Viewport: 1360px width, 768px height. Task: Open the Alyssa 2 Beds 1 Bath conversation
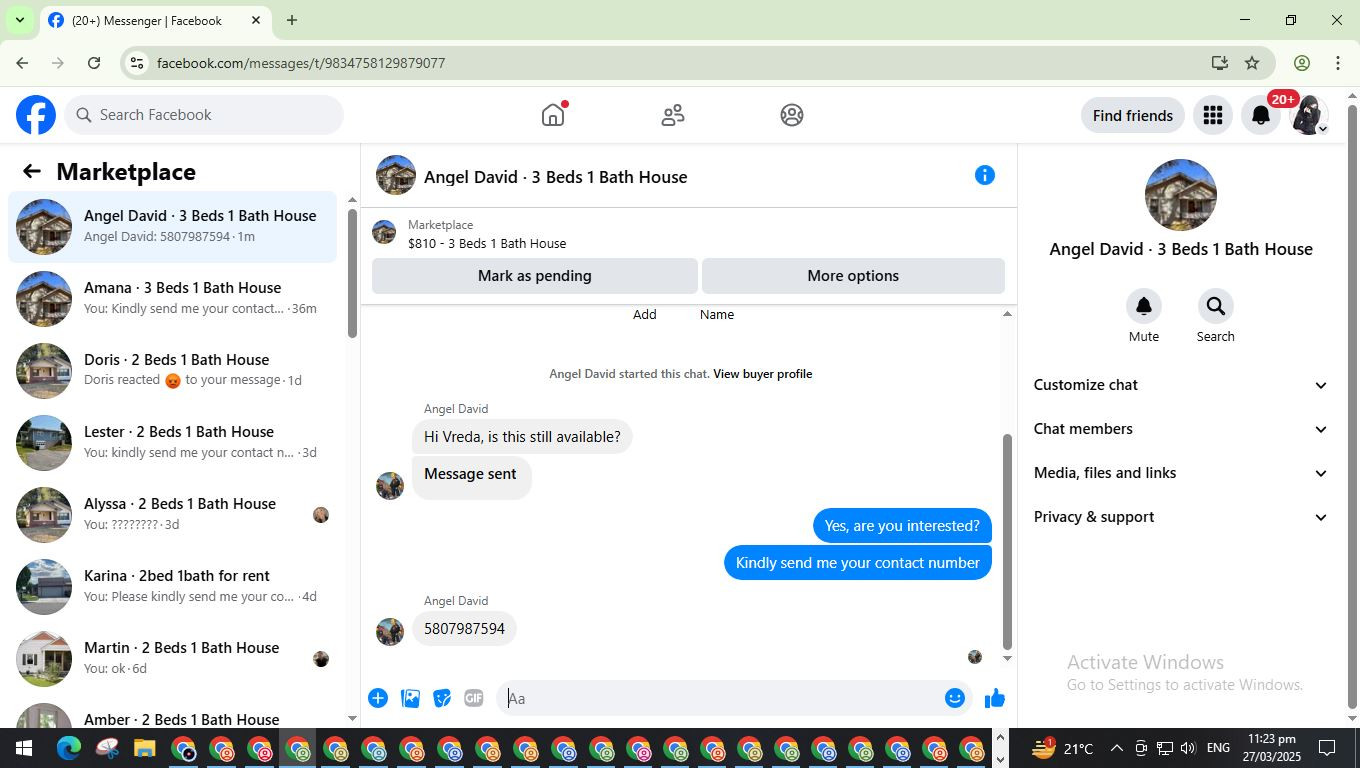tap(172, 515)
